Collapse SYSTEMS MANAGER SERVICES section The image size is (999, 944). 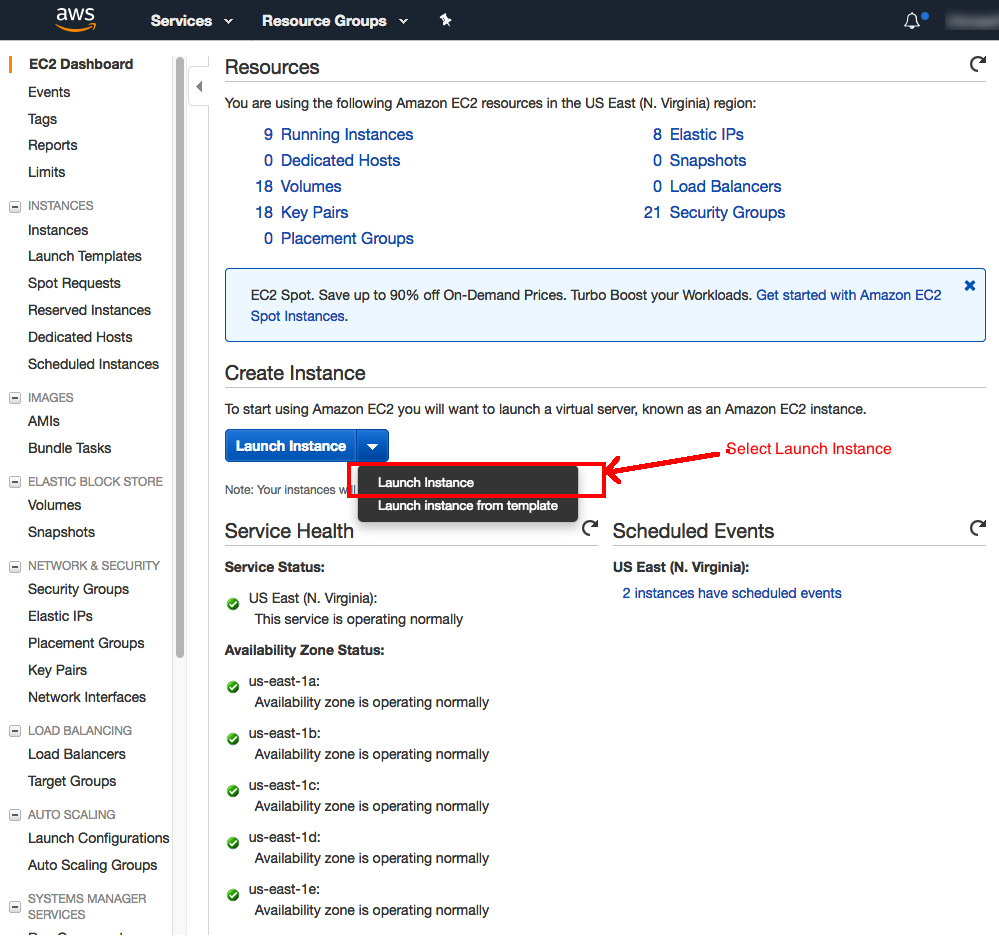(x=15, y=906)
